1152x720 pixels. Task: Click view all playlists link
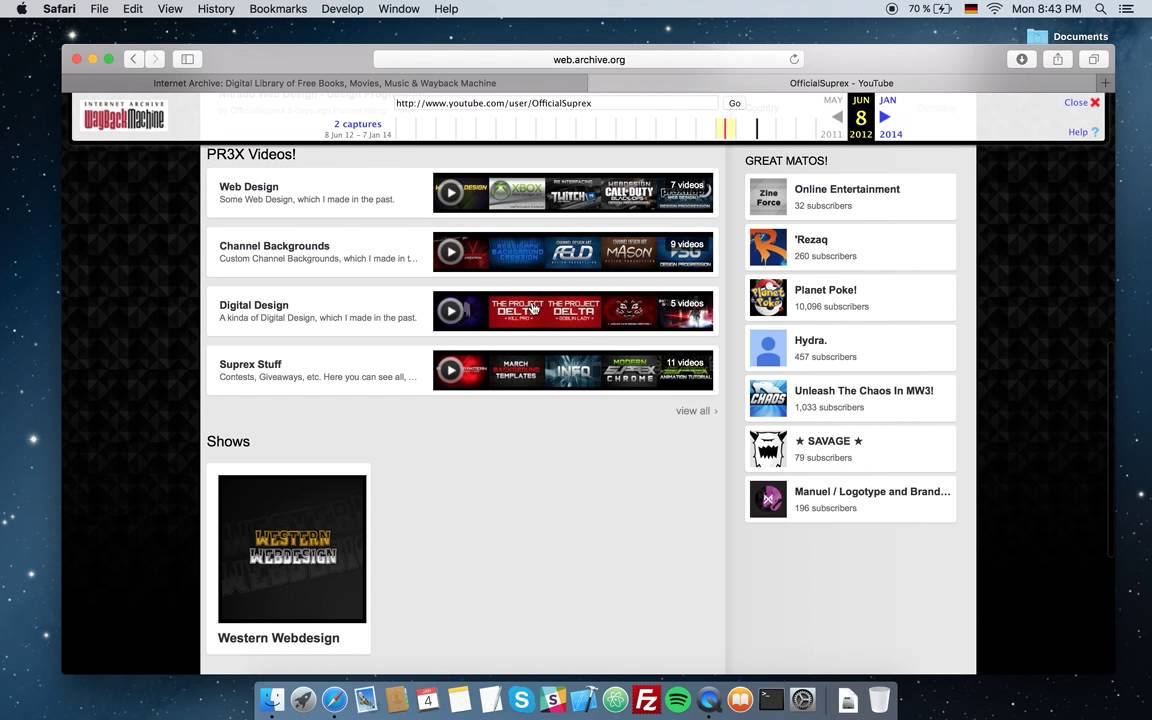(696, 411)
